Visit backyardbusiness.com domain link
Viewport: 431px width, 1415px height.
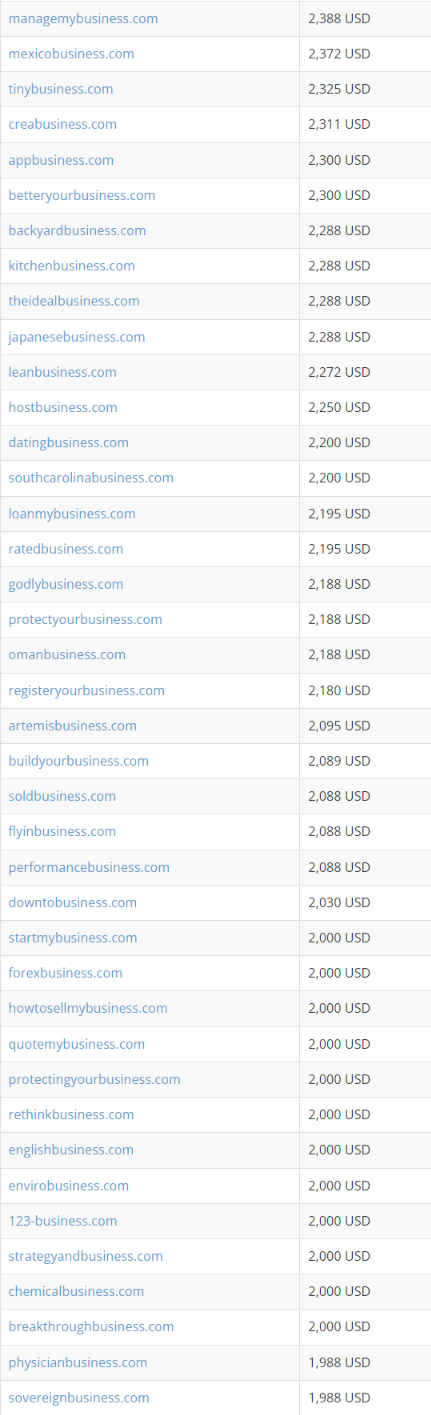click(77, 230)
